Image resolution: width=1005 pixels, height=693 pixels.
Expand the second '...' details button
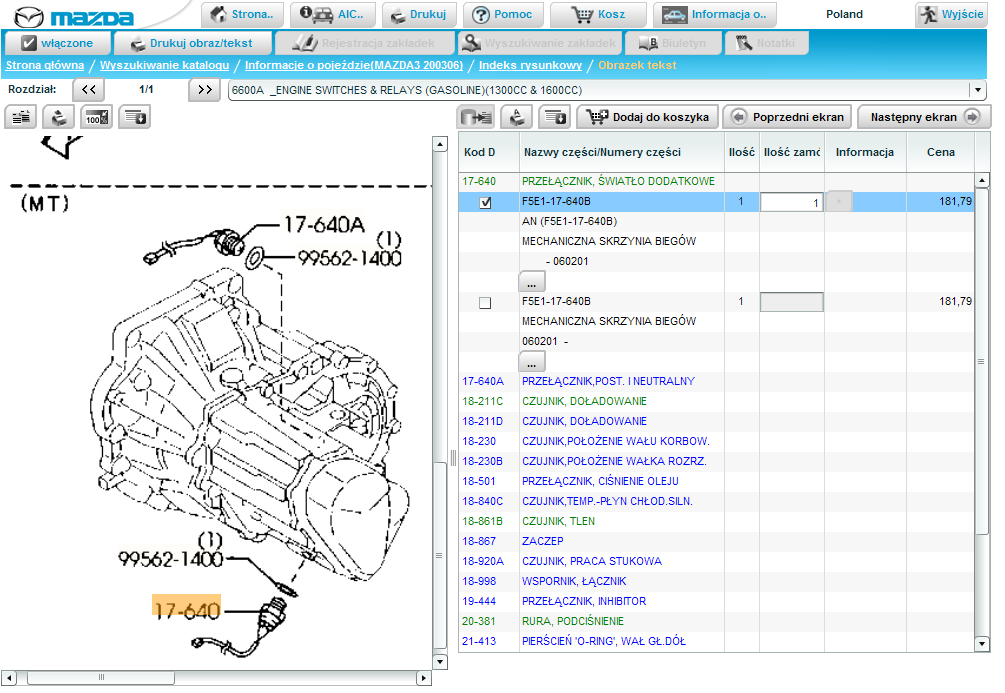(x=531, y=361)
